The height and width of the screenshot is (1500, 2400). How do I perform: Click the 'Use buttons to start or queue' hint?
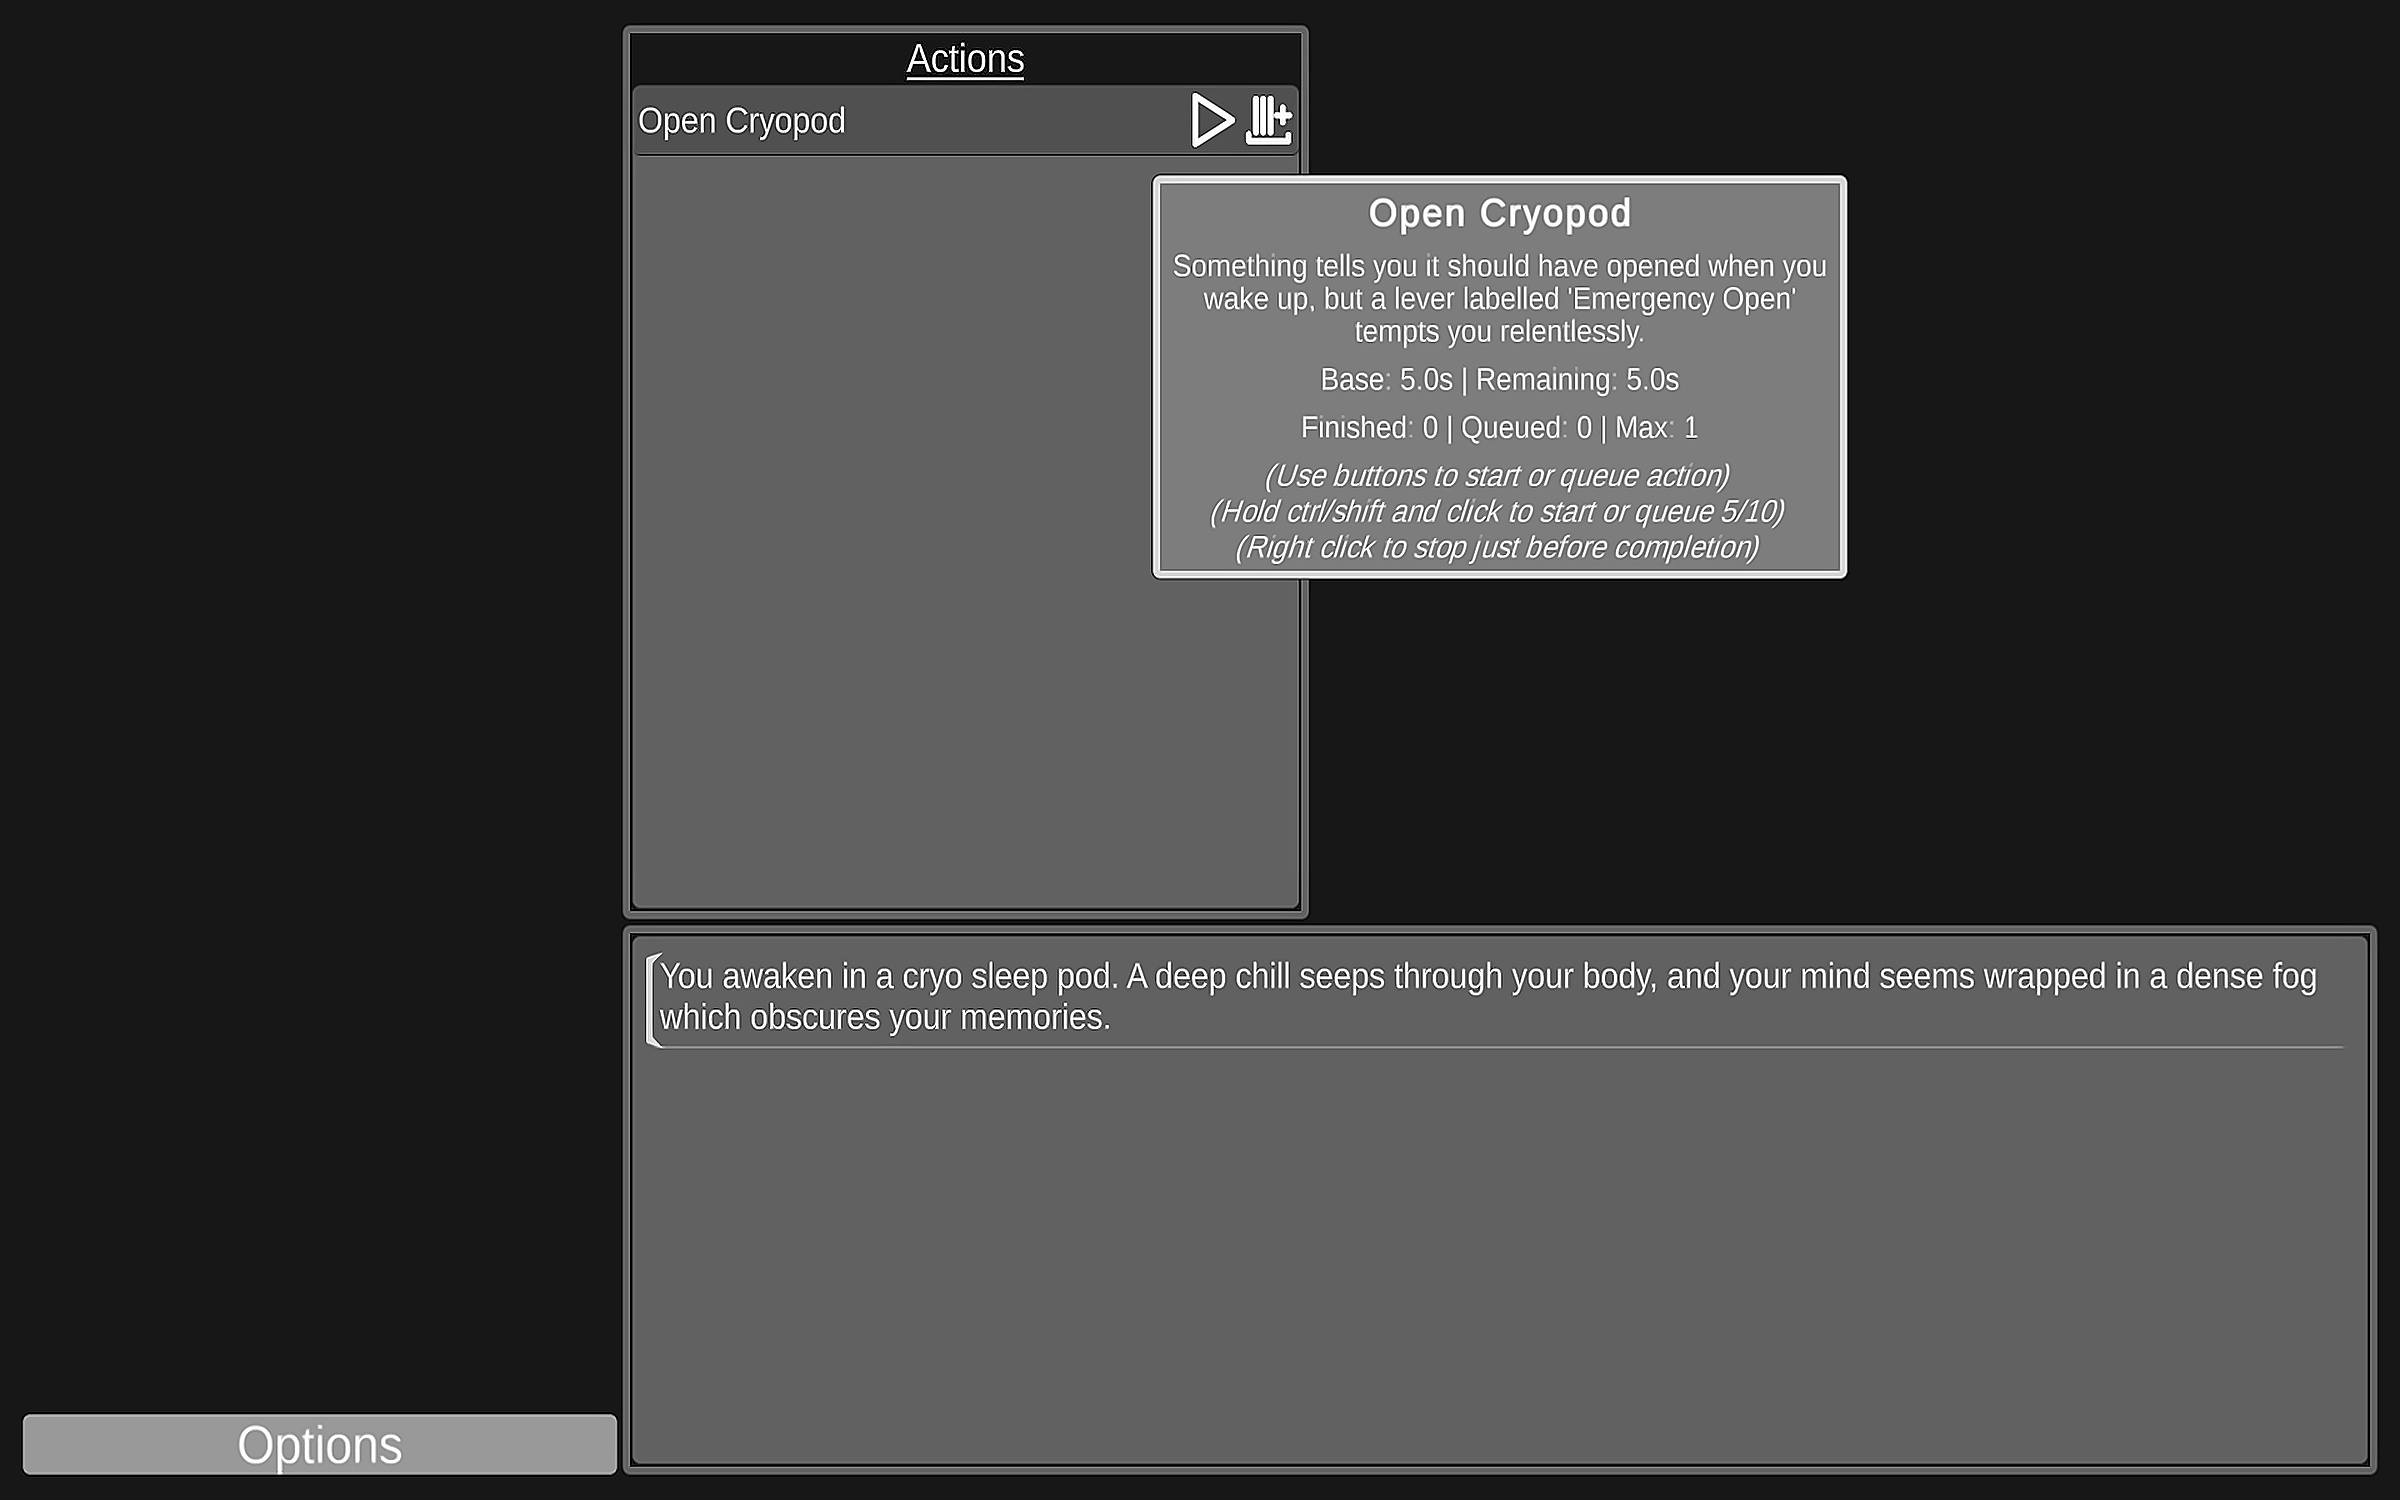pos(1497,476)
